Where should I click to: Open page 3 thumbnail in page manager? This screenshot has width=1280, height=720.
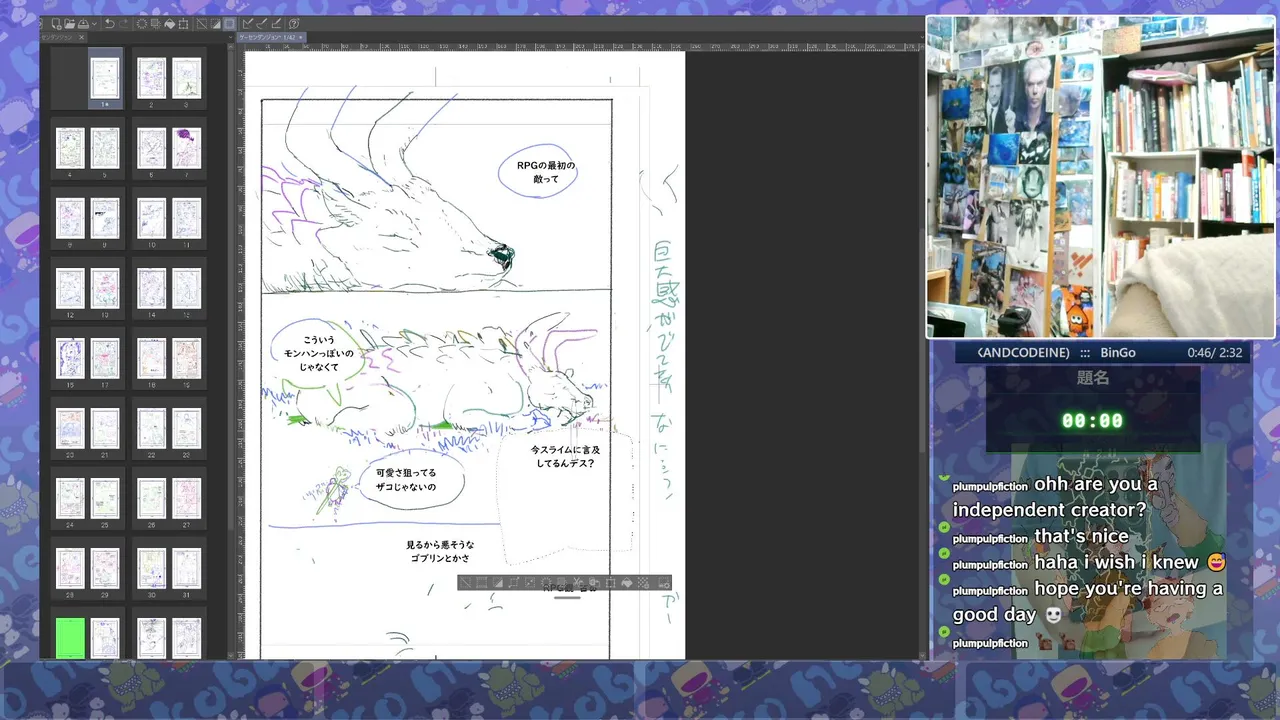(x=187, y=77)
